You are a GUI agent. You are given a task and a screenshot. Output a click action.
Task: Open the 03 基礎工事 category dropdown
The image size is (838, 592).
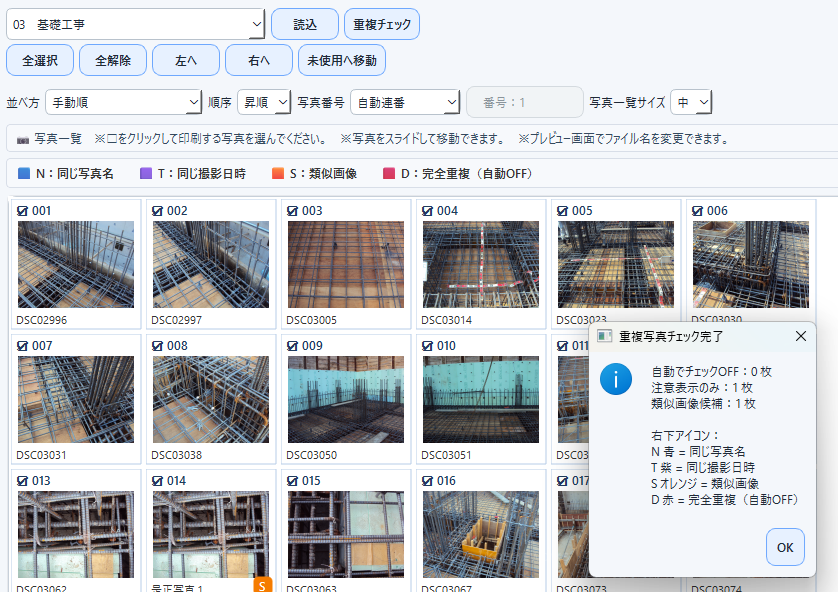pos(135,24)
